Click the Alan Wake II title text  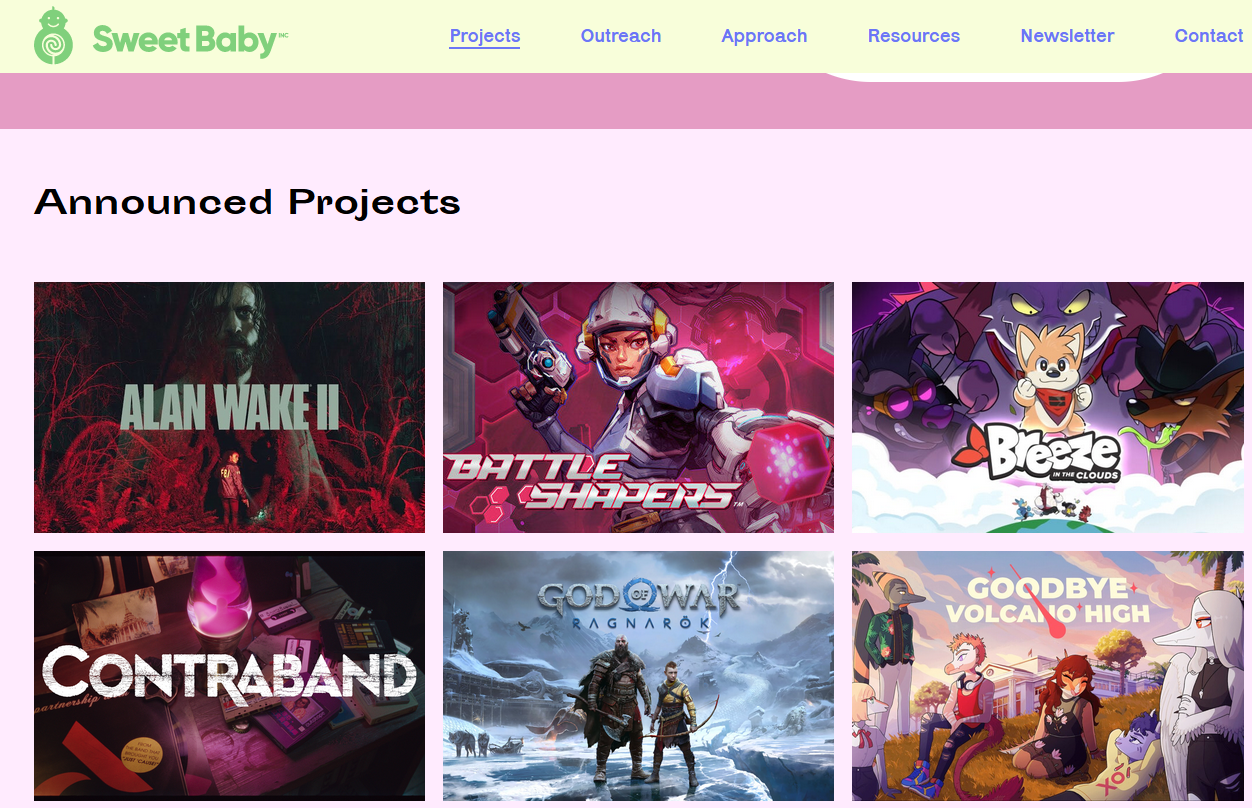(229, 408)
